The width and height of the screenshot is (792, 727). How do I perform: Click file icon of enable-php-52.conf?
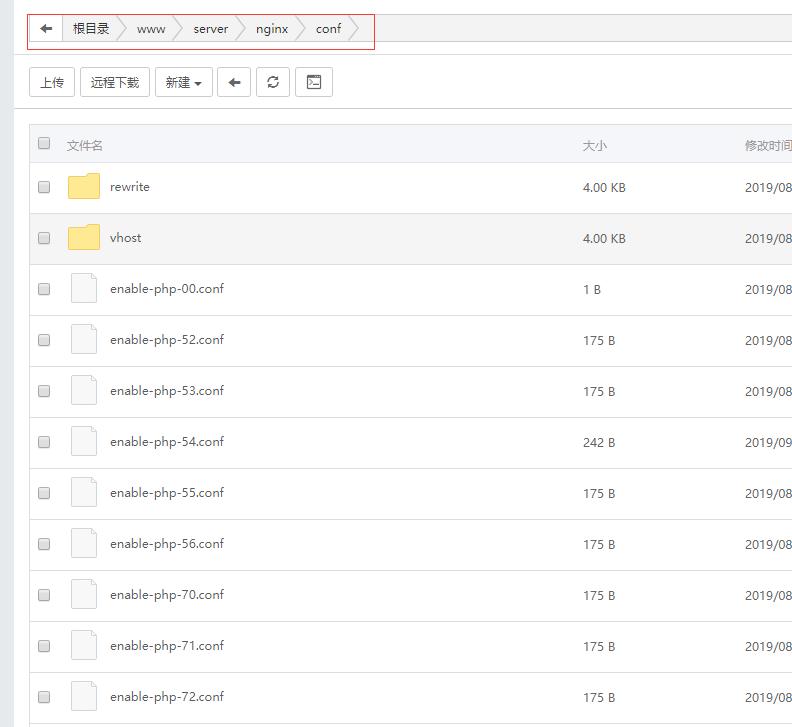point(84,340)
